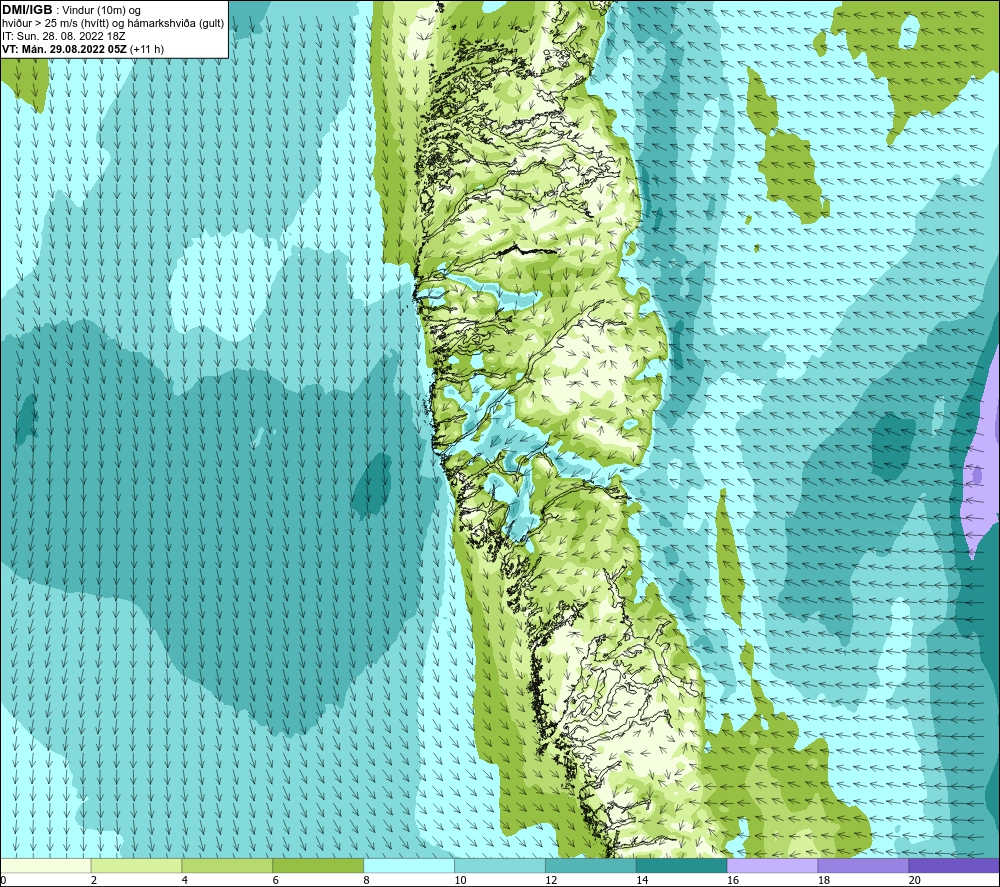1000x887 pixels.
Task: Click the 18-20 m/s purple legend swatch
Action: (x=863, y=865)
